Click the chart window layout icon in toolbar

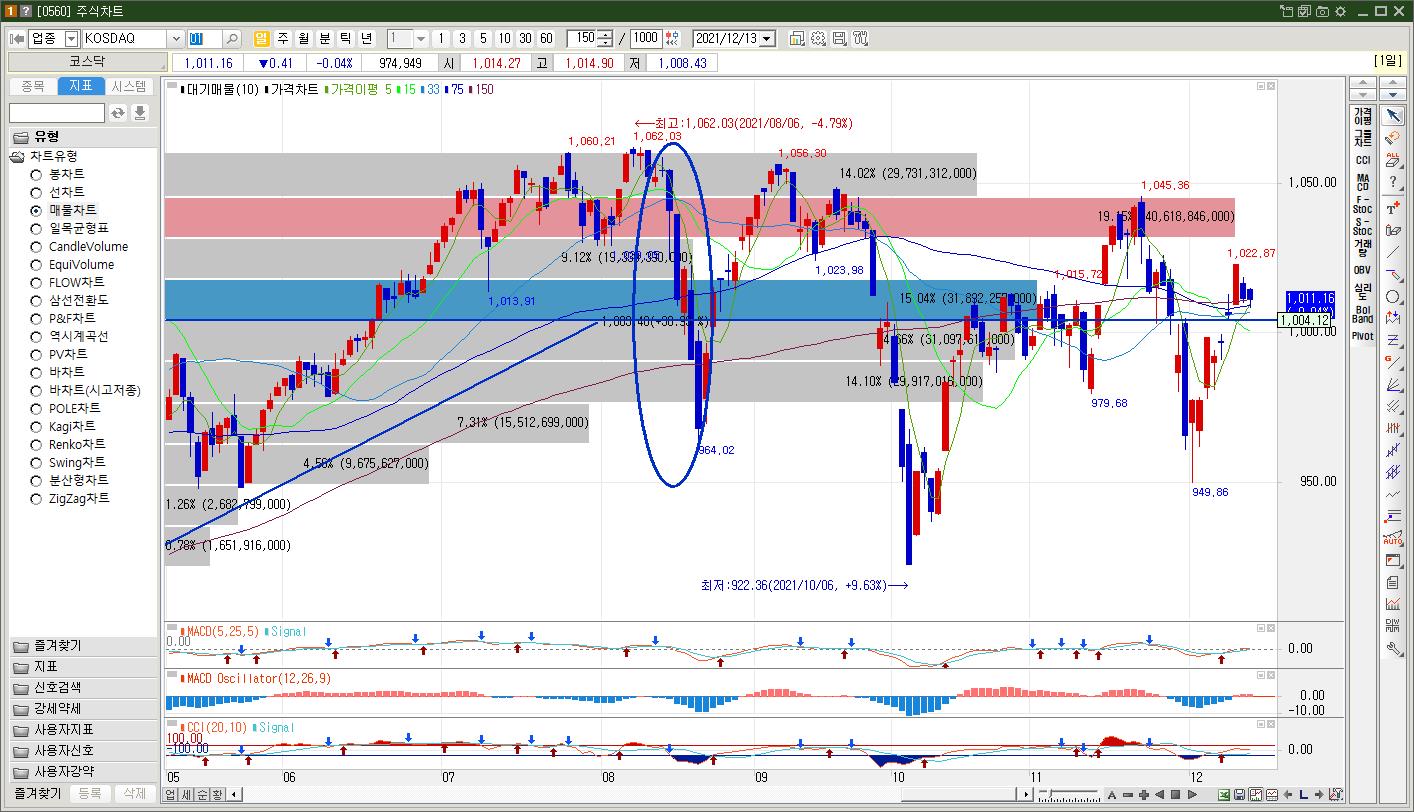point(797,39)
